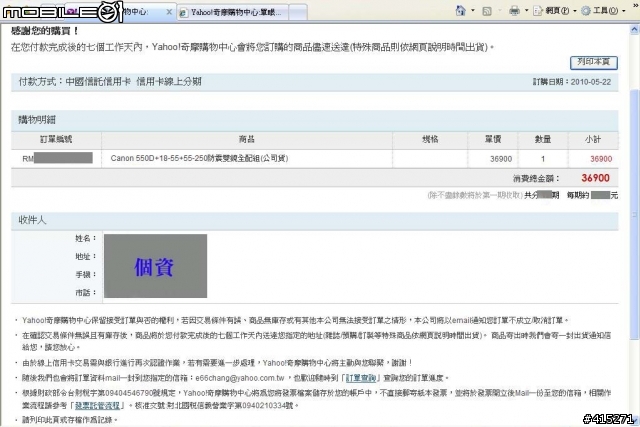Open the 工具 (Tools) menu
This screenshot has width=640, height=427.
click(x=602, y=11)
